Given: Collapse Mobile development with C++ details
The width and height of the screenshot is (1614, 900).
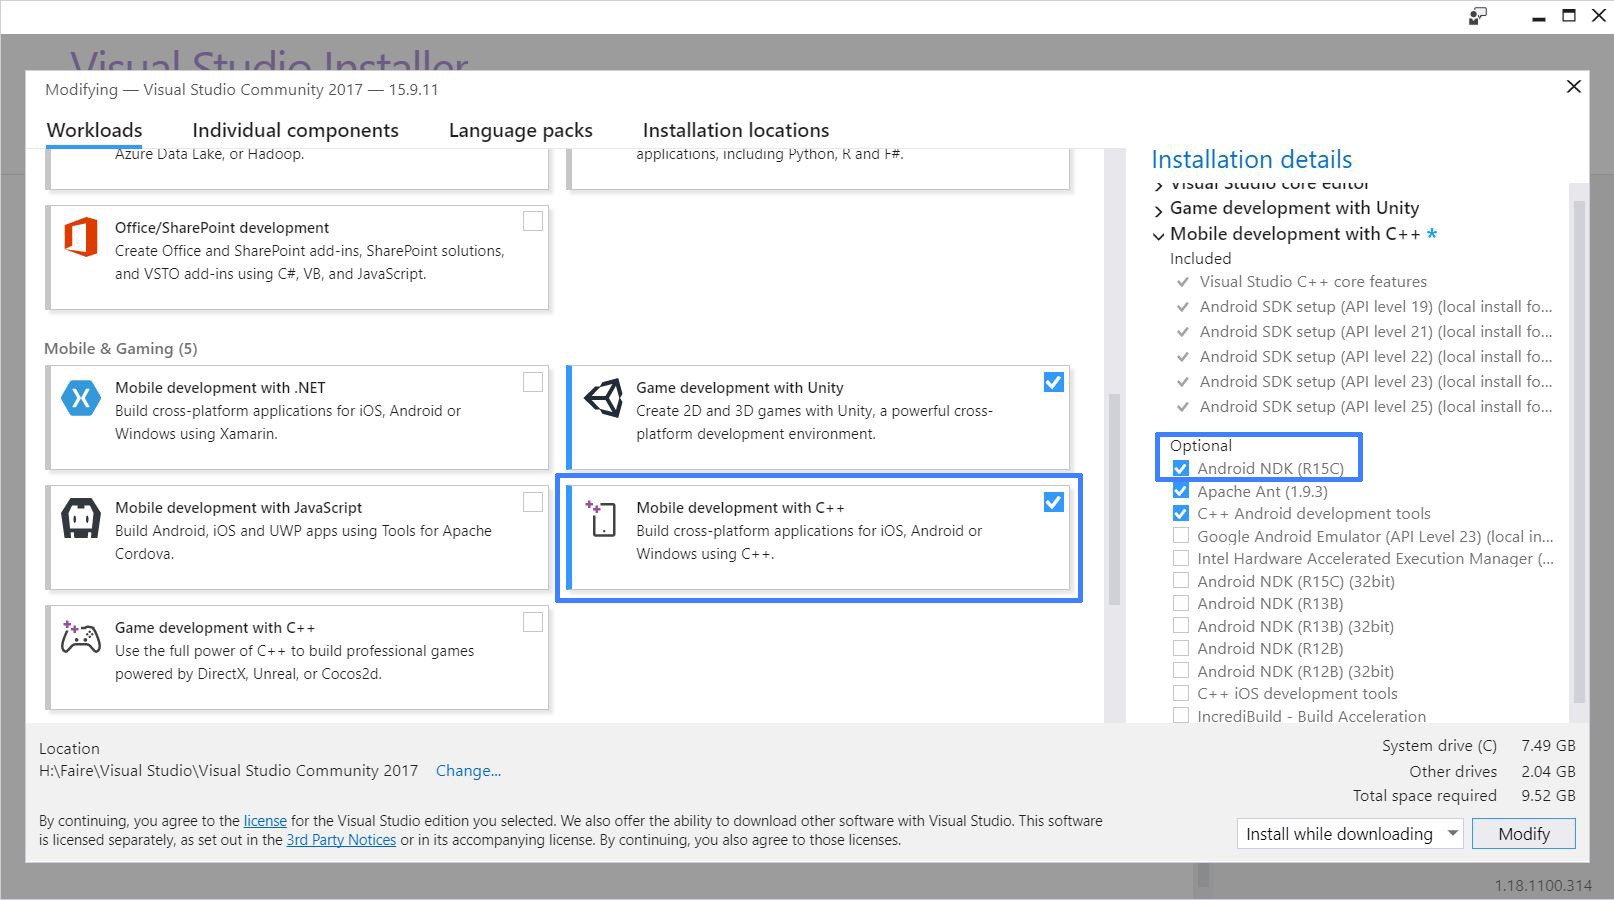Looking at the screenshot, I should pyautogui.click(x=1159, y=236).
